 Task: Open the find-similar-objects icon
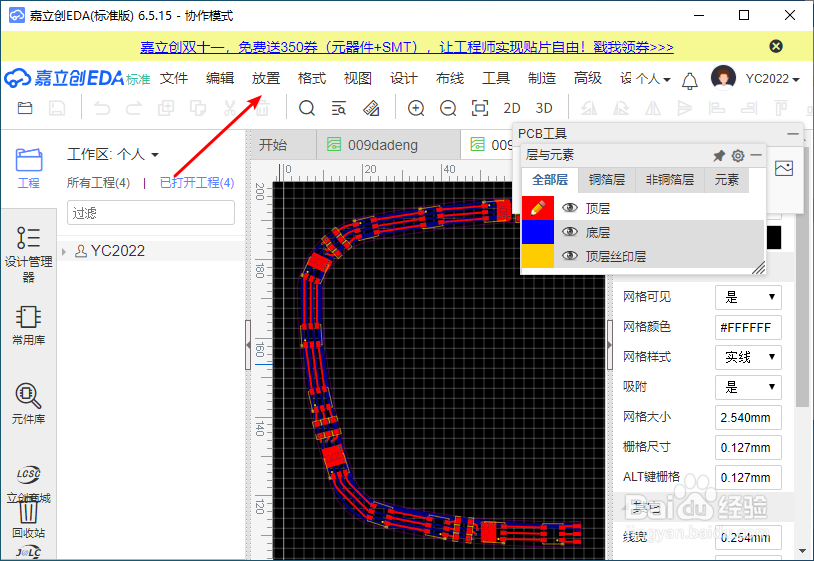pos(338,108)
